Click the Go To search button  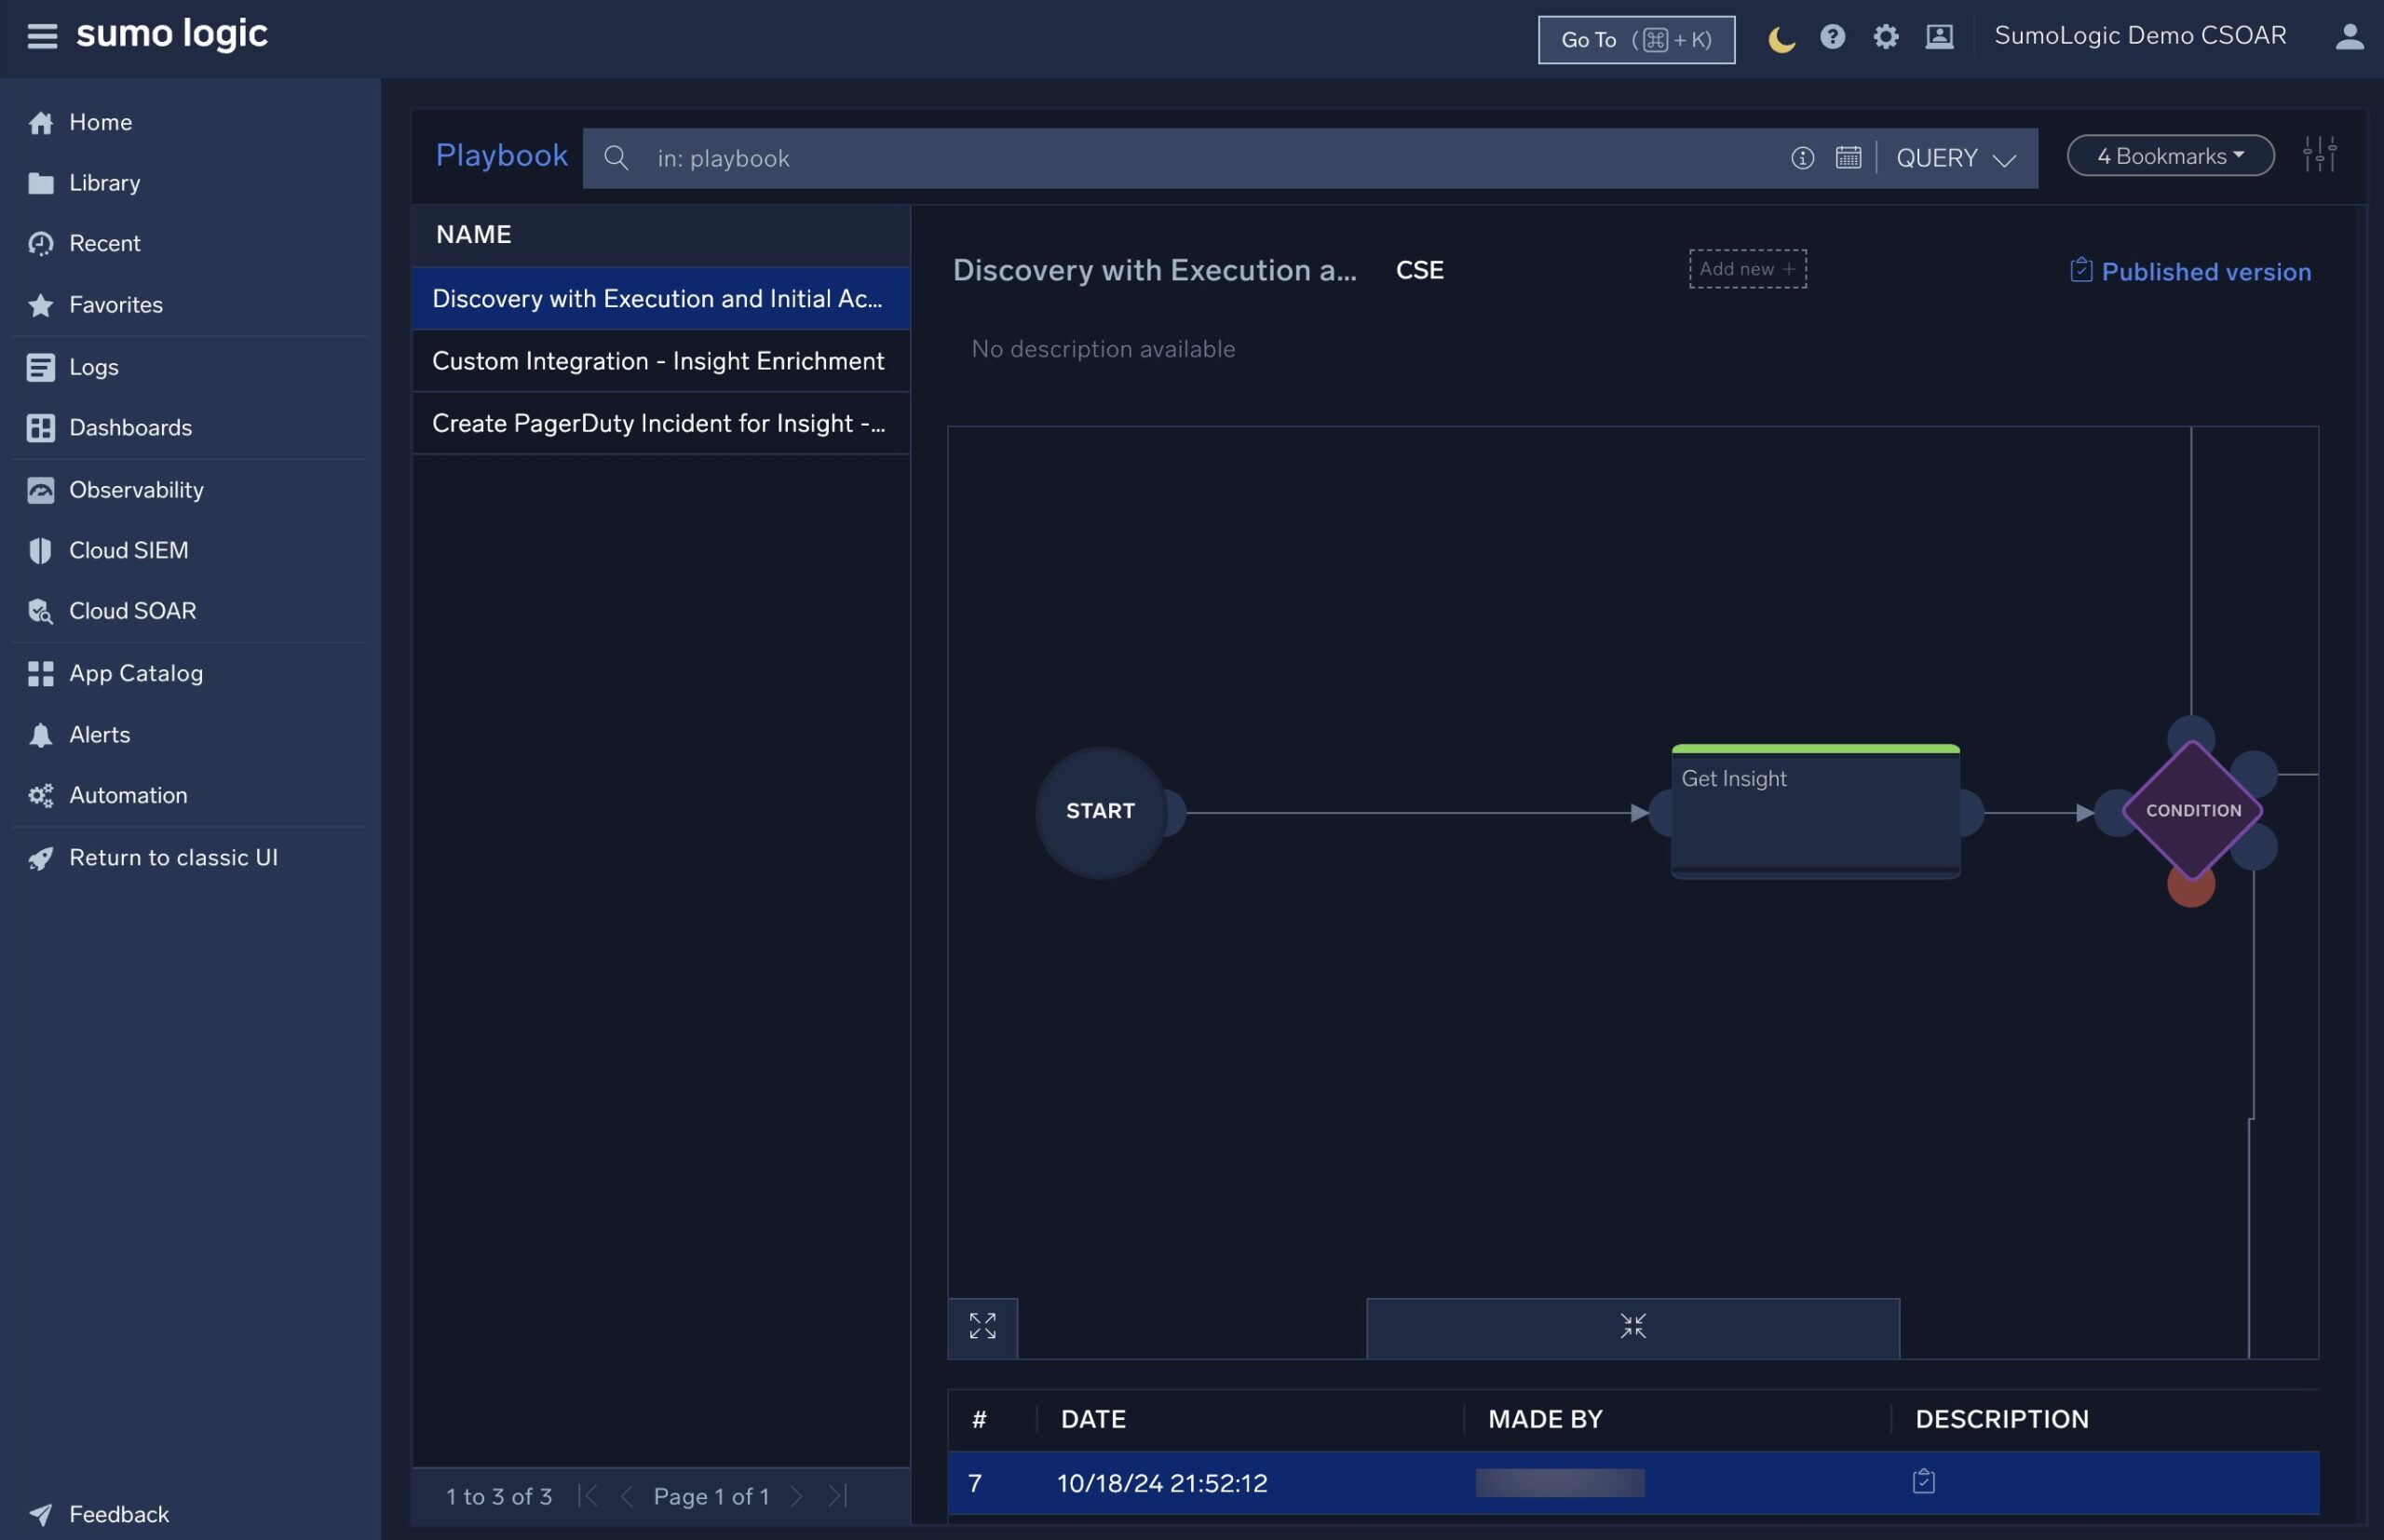pos(1636,39)
